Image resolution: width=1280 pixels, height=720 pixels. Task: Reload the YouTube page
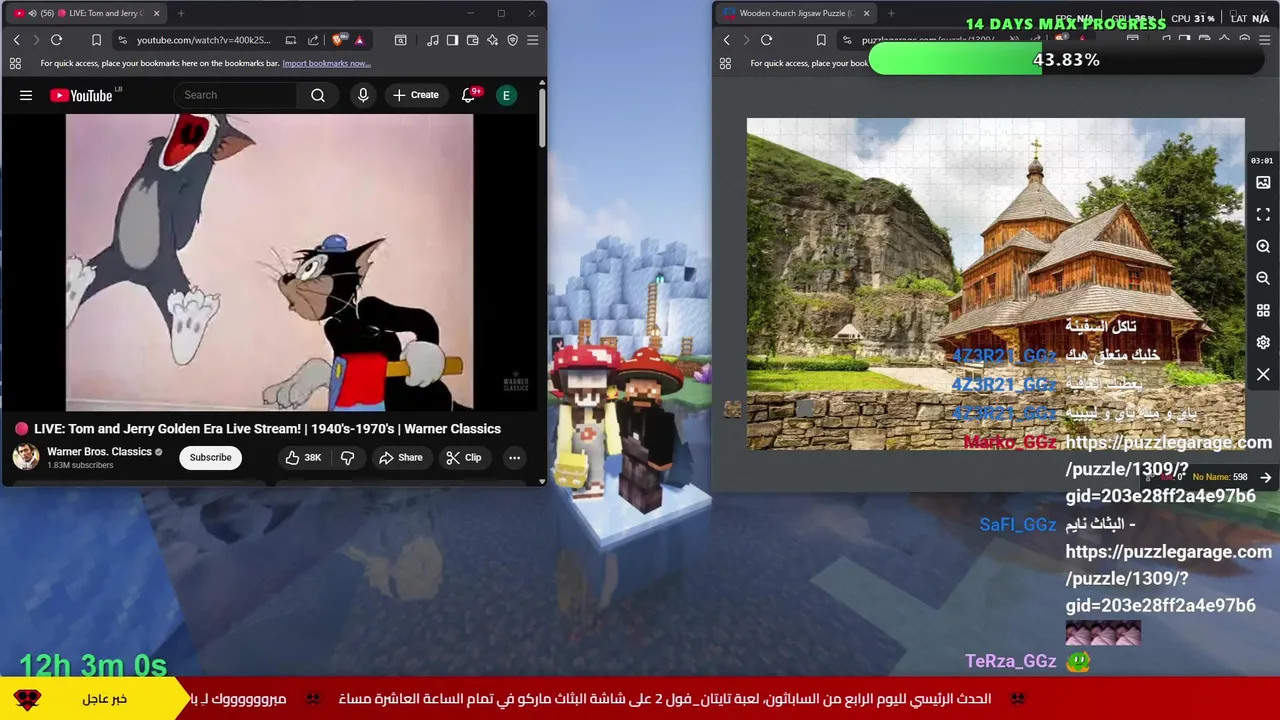click(56, 40)
